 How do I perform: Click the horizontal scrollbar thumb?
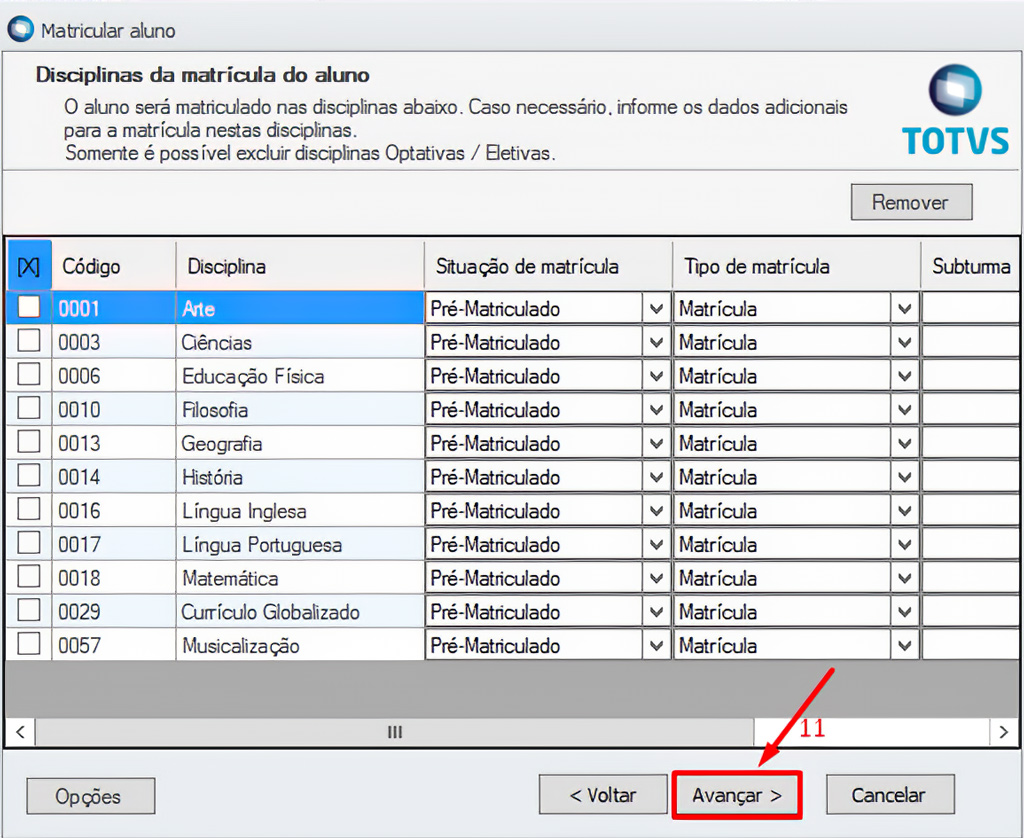pyautogui.click(x=394, y=732)
